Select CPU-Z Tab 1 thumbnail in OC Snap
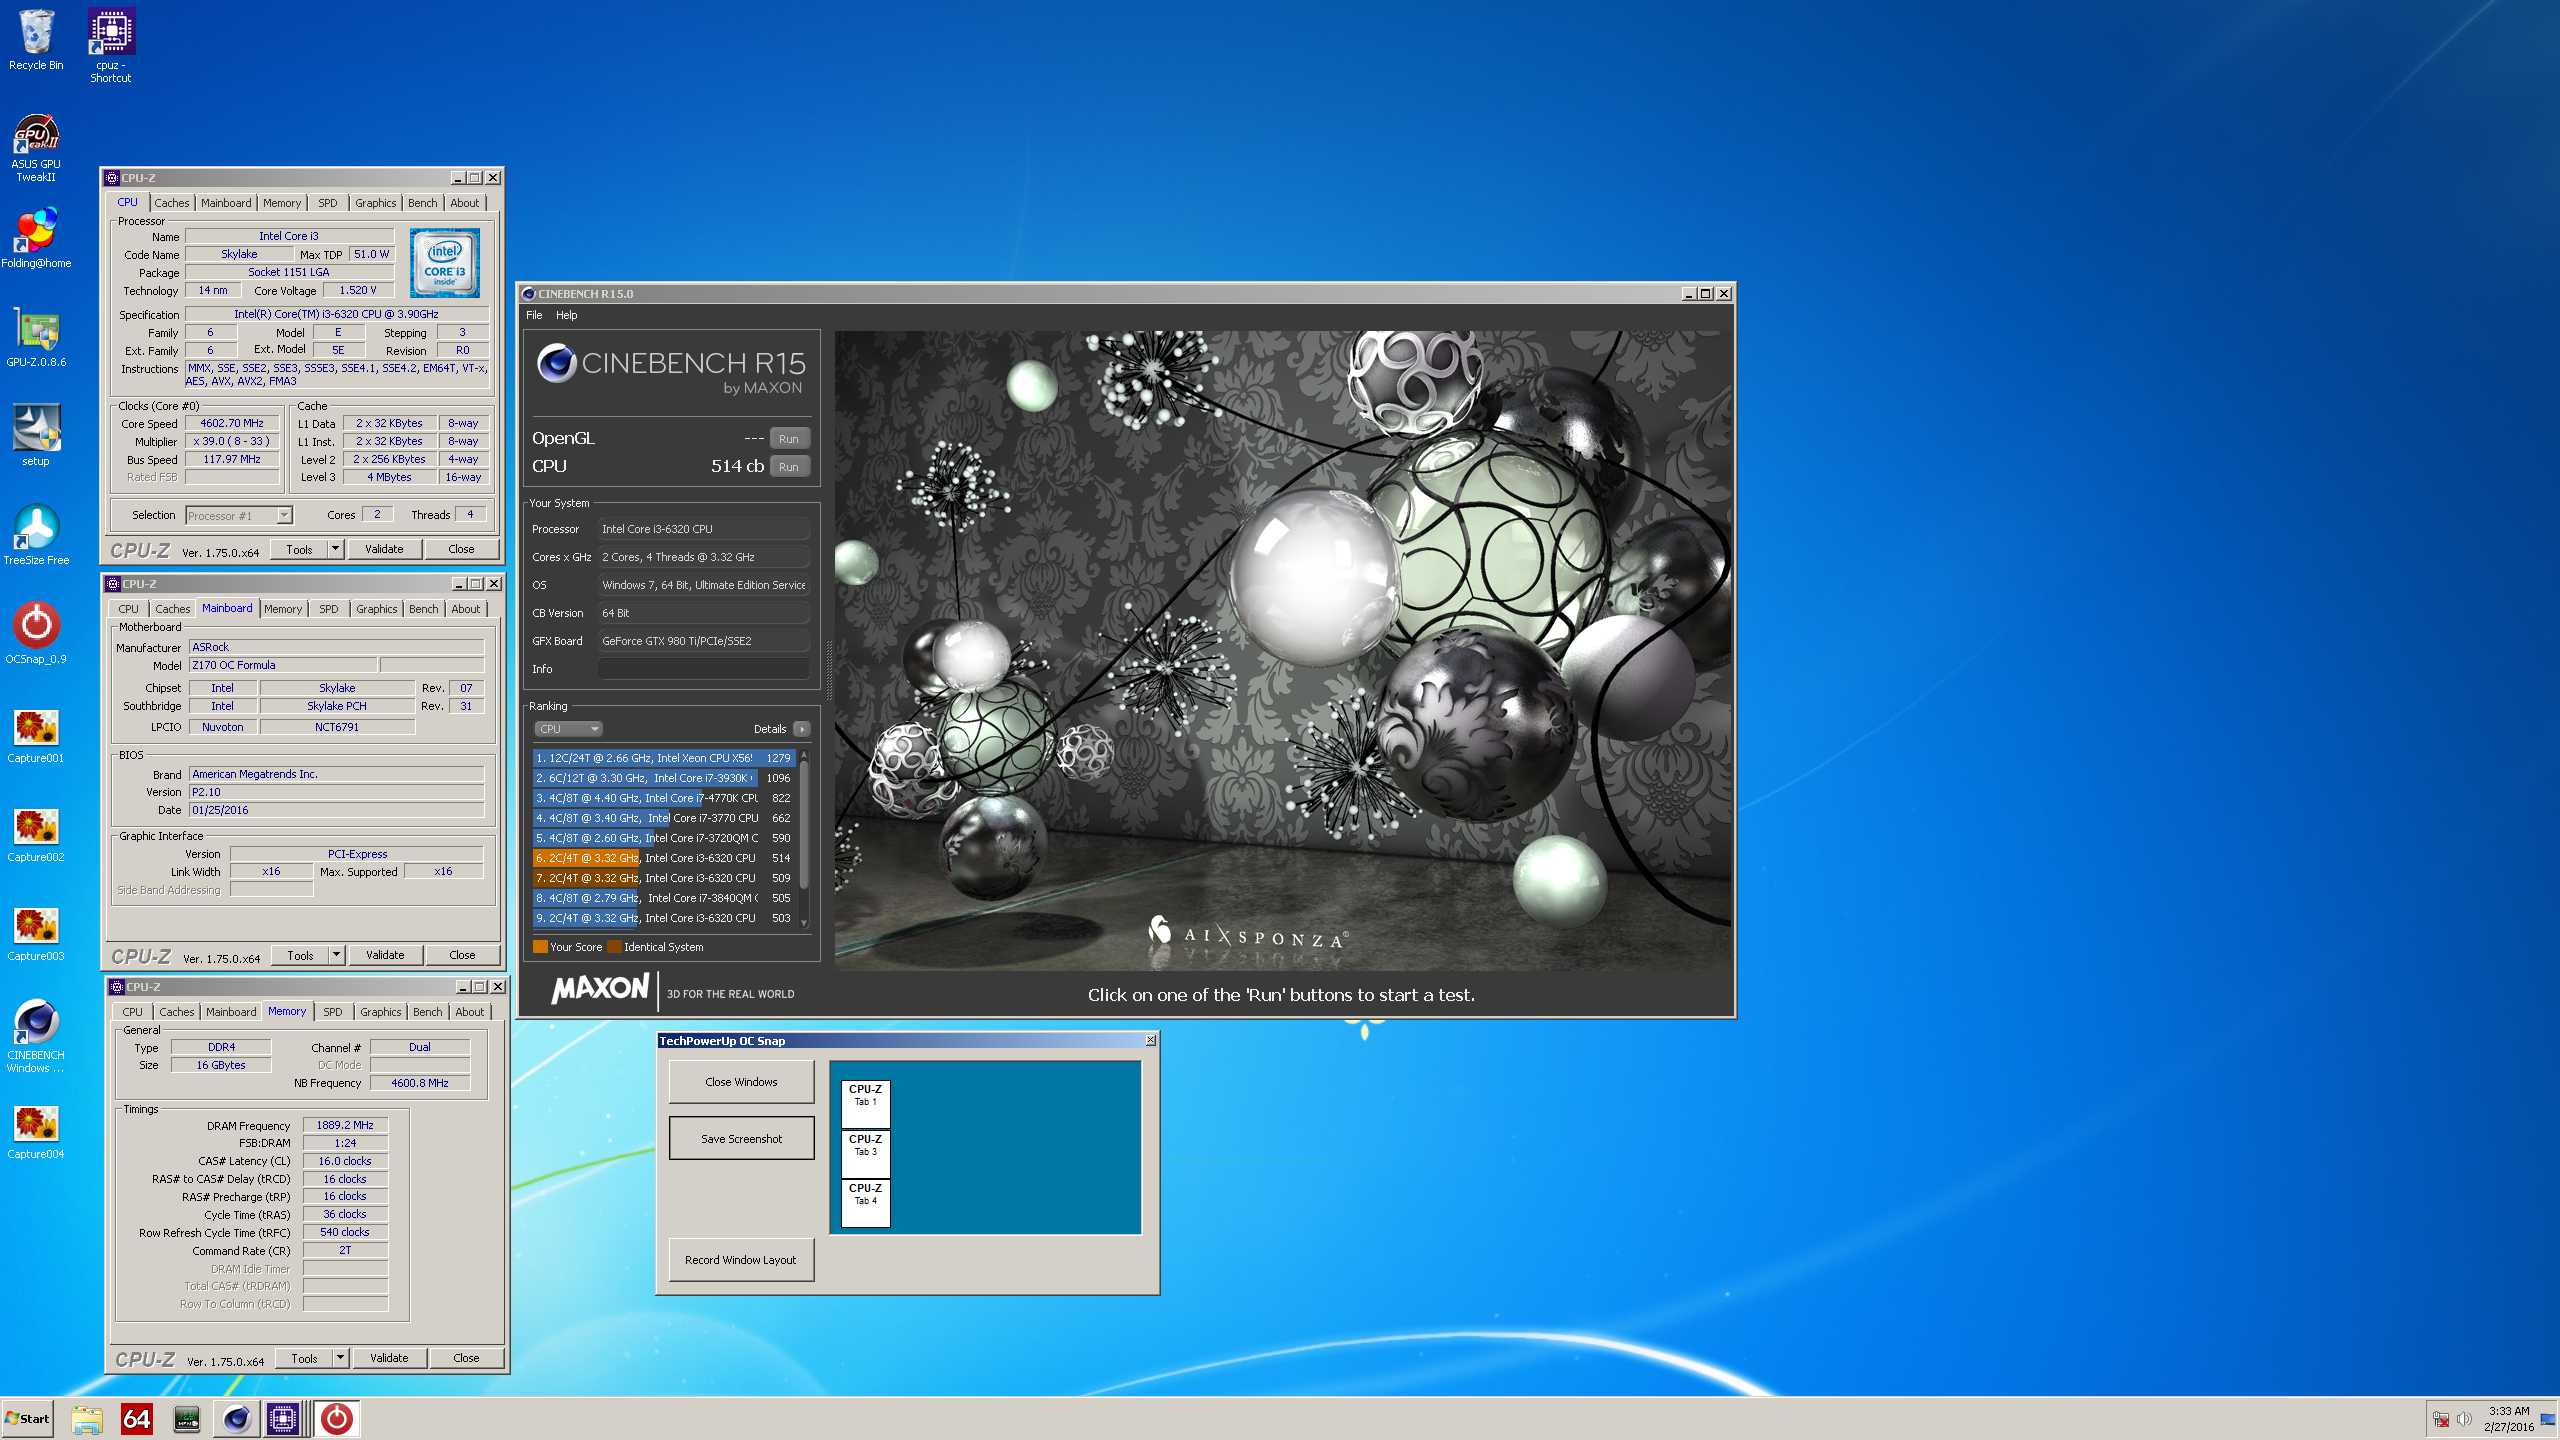The image size is (2560, 1440). tap(865, 1104)
